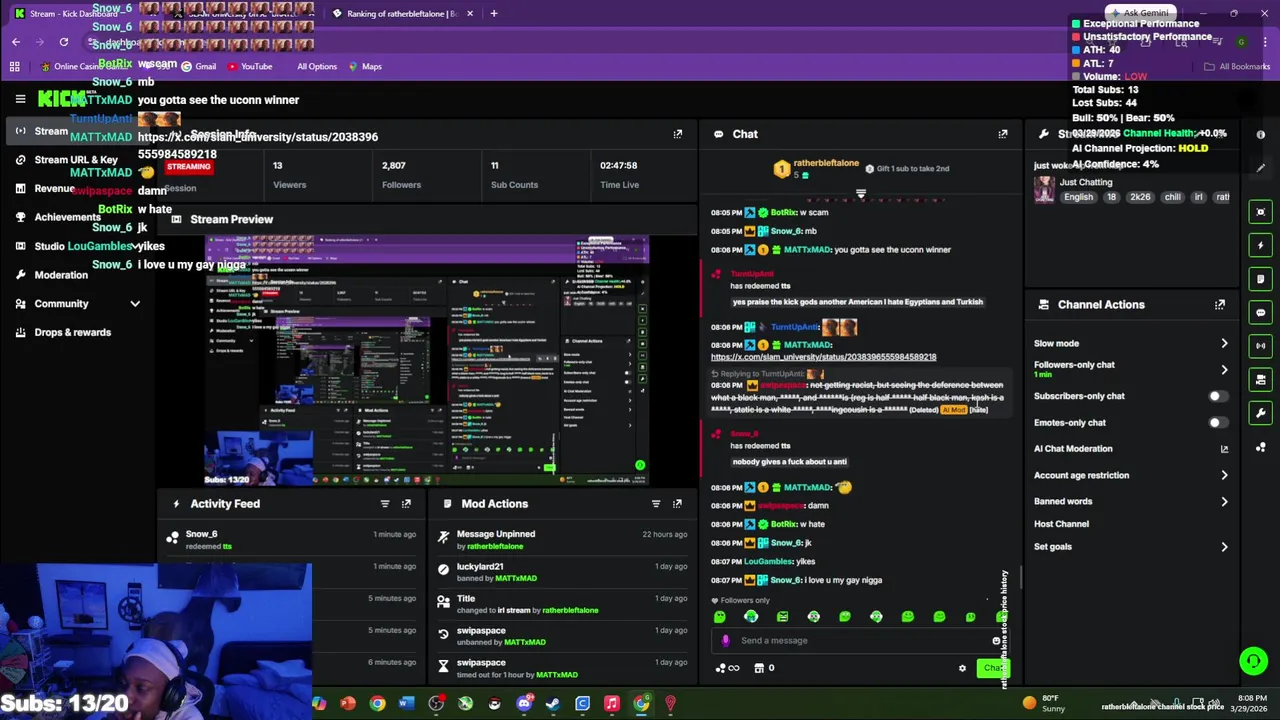The height and width of the screenshot is (720, 1280).
Task: Pop out the Channel Actions panel
Action: (1220, 305)
